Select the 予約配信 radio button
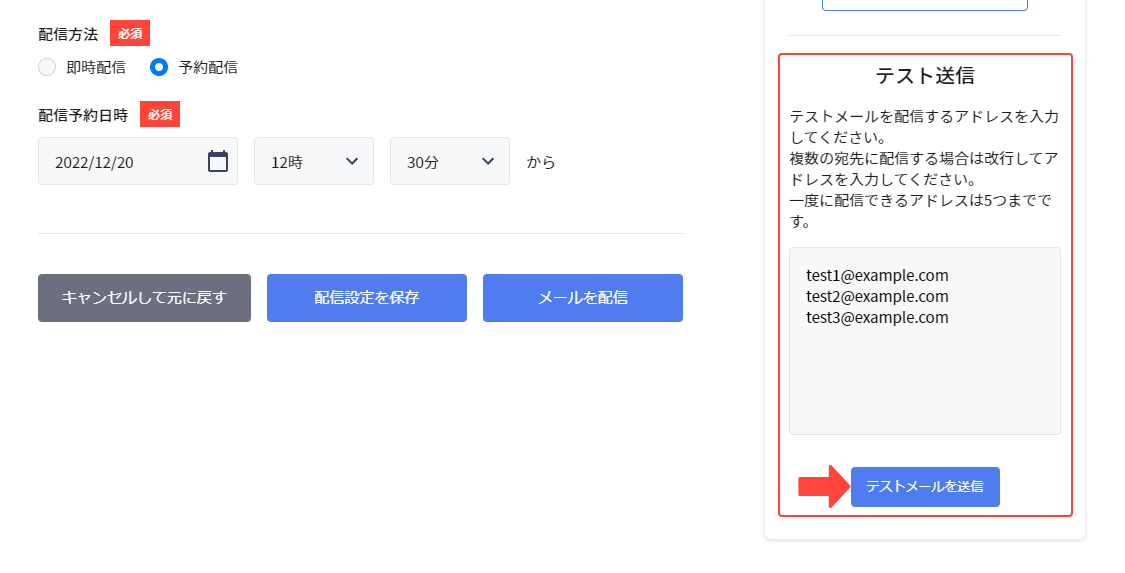The image size is (1125, 573). [159, 67]
